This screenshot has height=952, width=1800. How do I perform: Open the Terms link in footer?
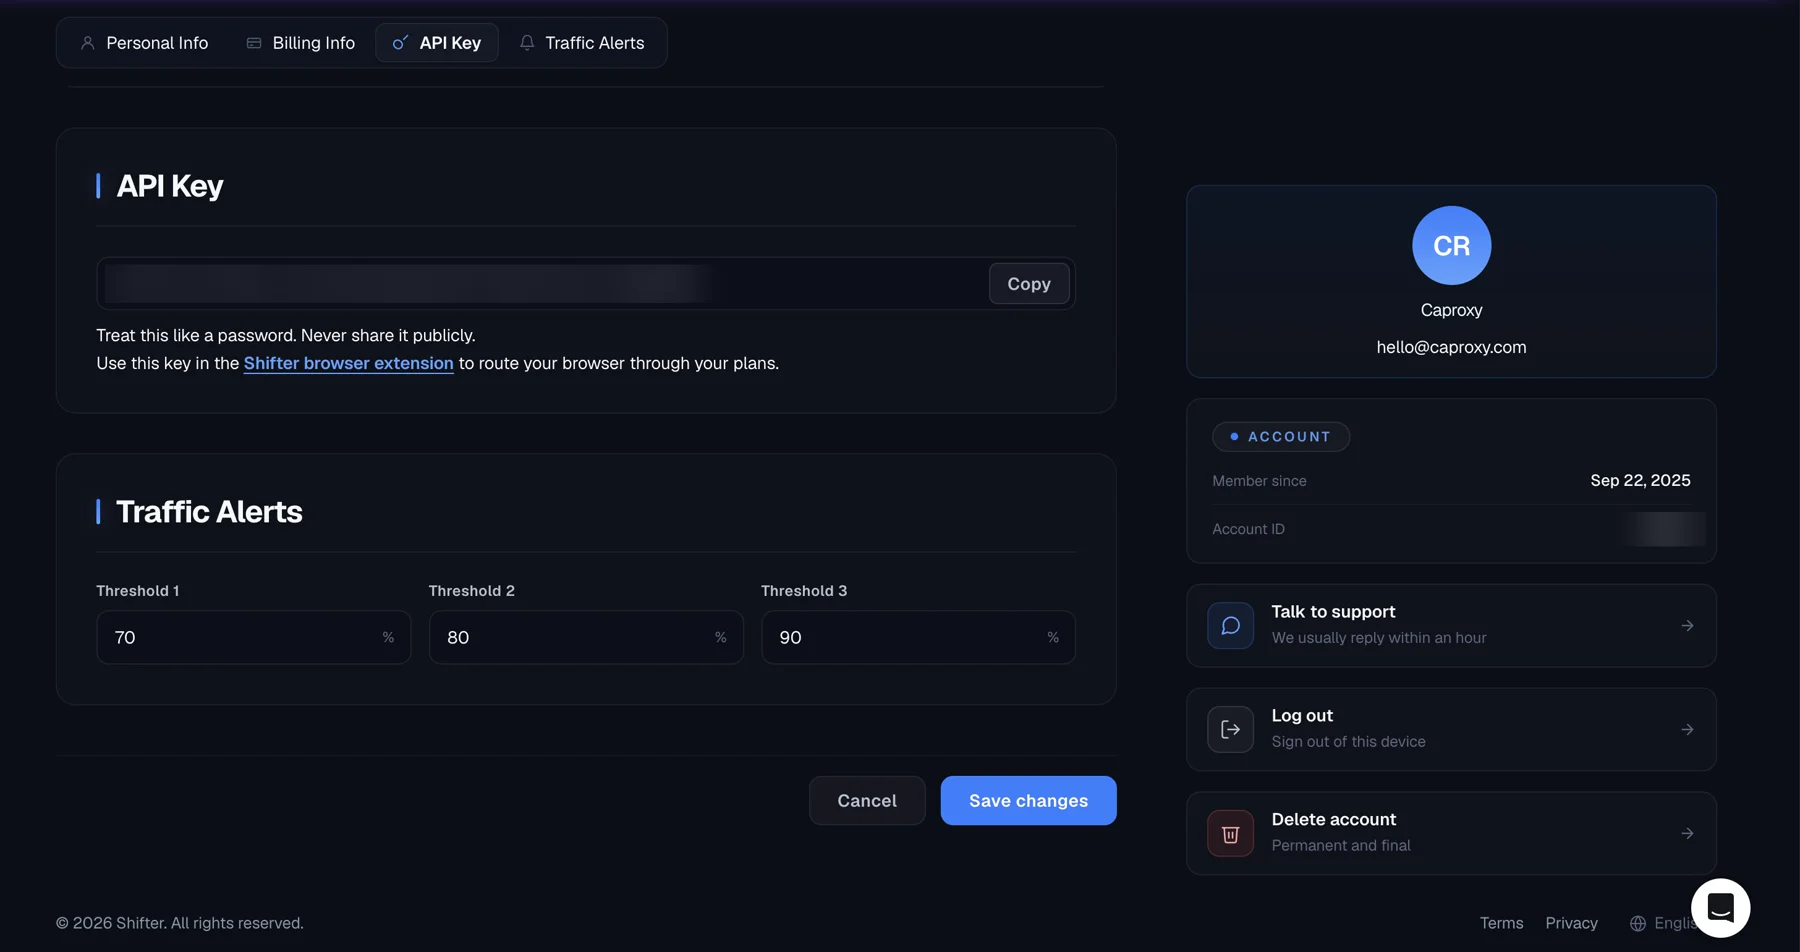point(1501,923)
